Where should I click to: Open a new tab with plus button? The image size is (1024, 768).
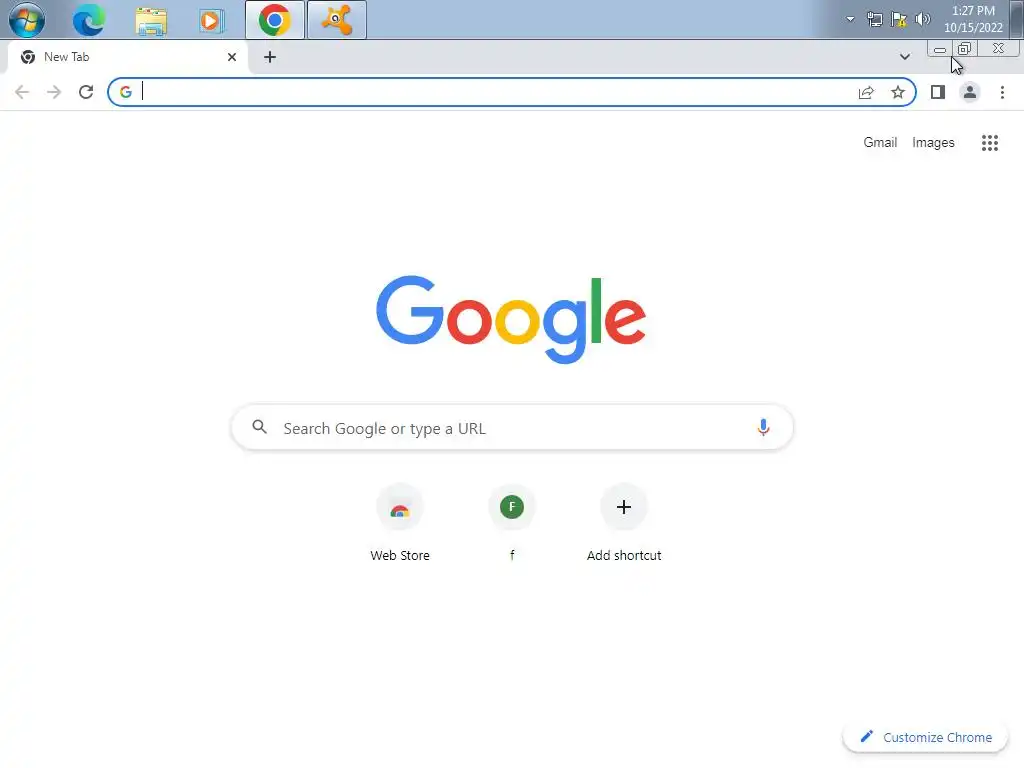point(270,57)
